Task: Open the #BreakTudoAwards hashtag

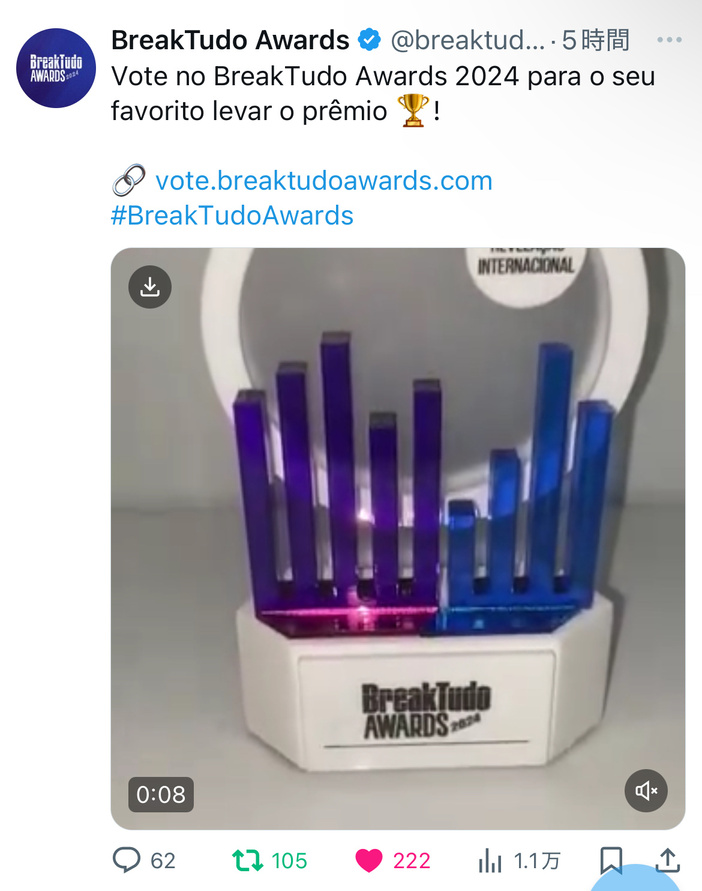Action: (232, 216)
